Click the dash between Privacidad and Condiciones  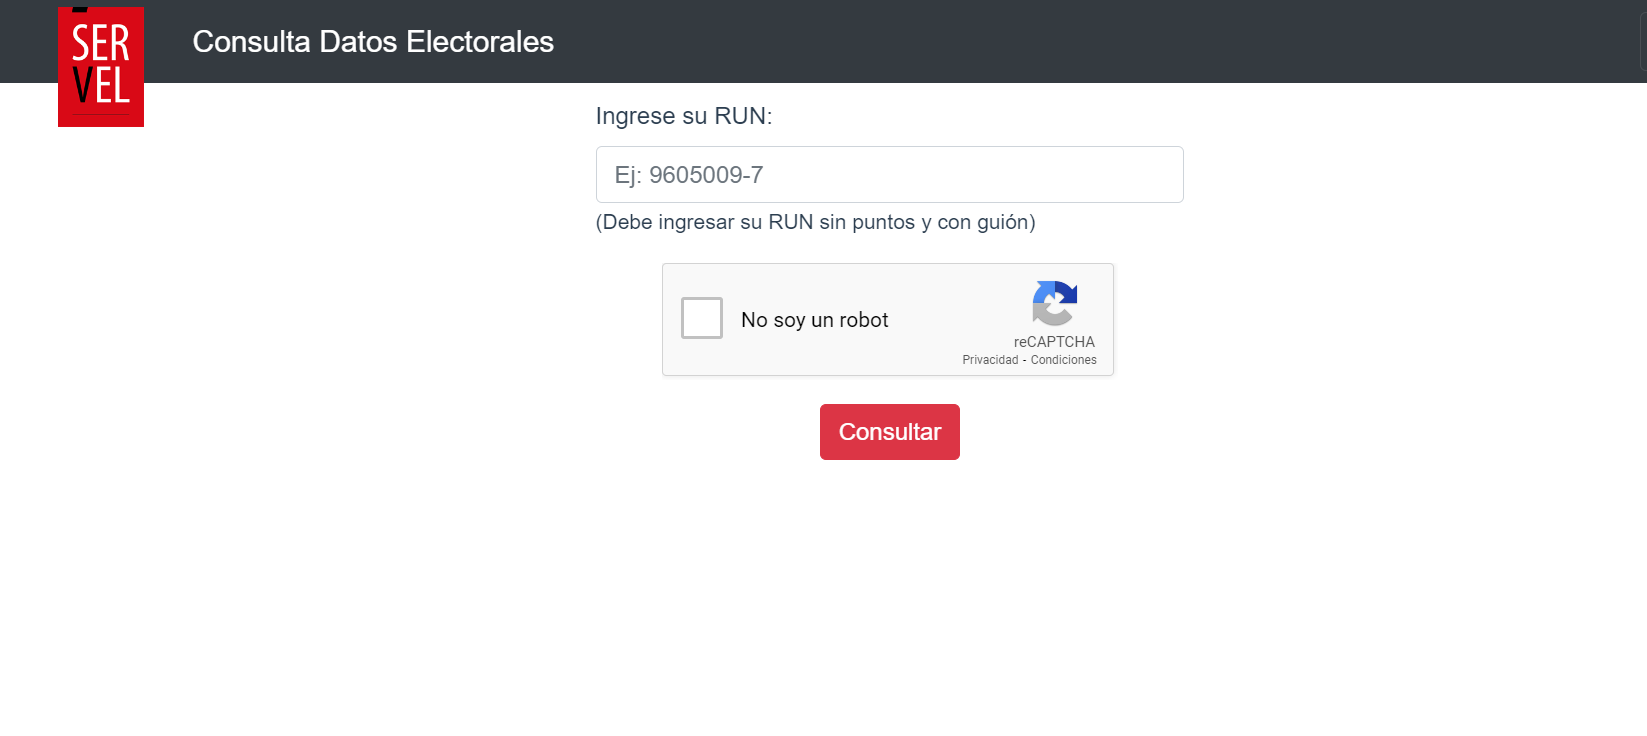pyautogui.click(x=1024, y=360)
